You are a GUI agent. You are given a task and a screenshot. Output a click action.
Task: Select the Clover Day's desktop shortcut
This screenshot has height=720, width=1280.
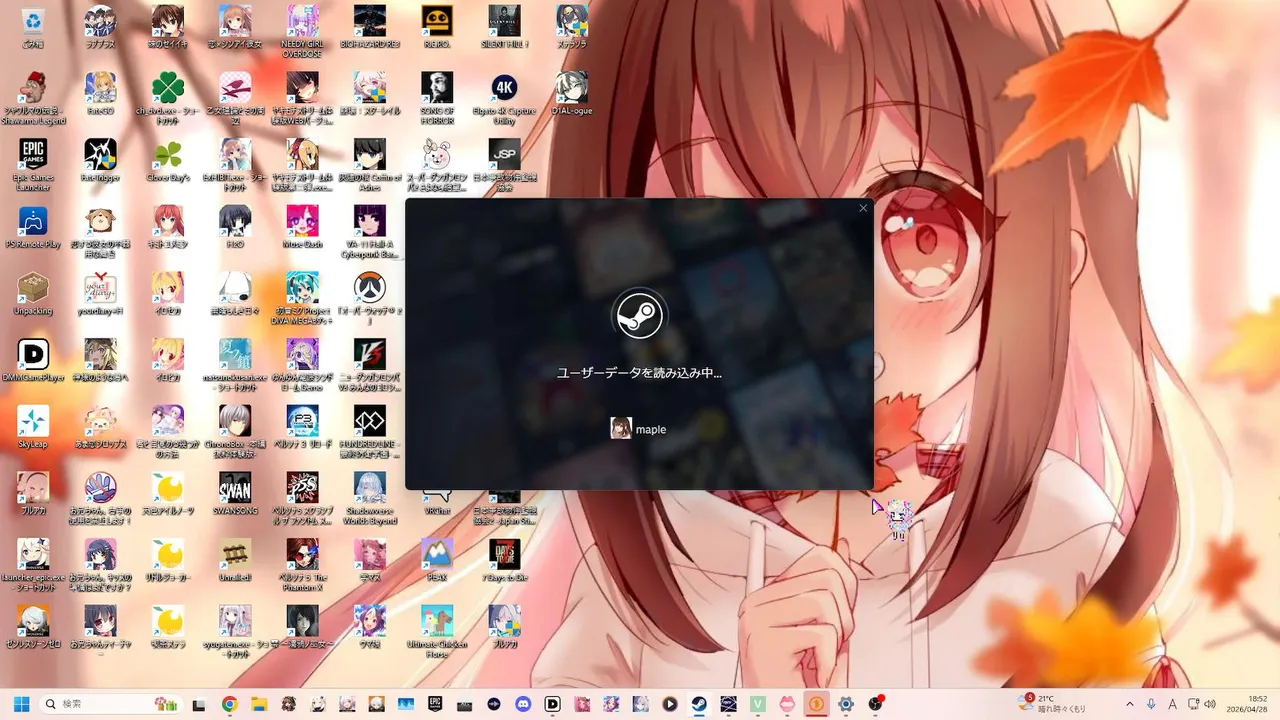[167, 161]
